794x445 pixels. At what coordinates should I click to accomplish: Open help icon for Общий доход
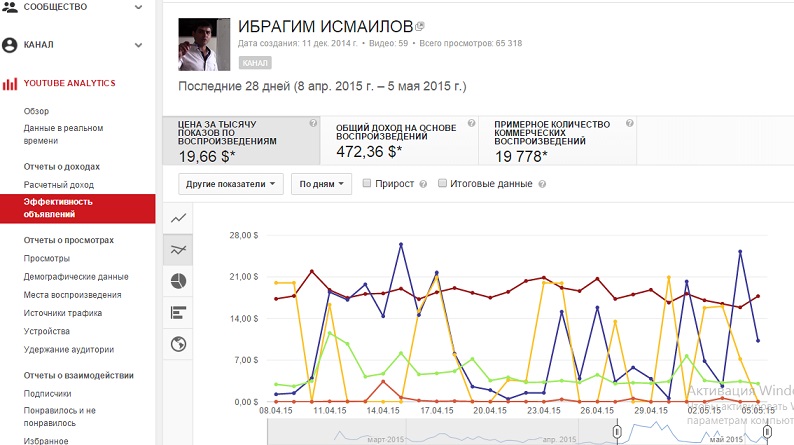coord(471,123)
